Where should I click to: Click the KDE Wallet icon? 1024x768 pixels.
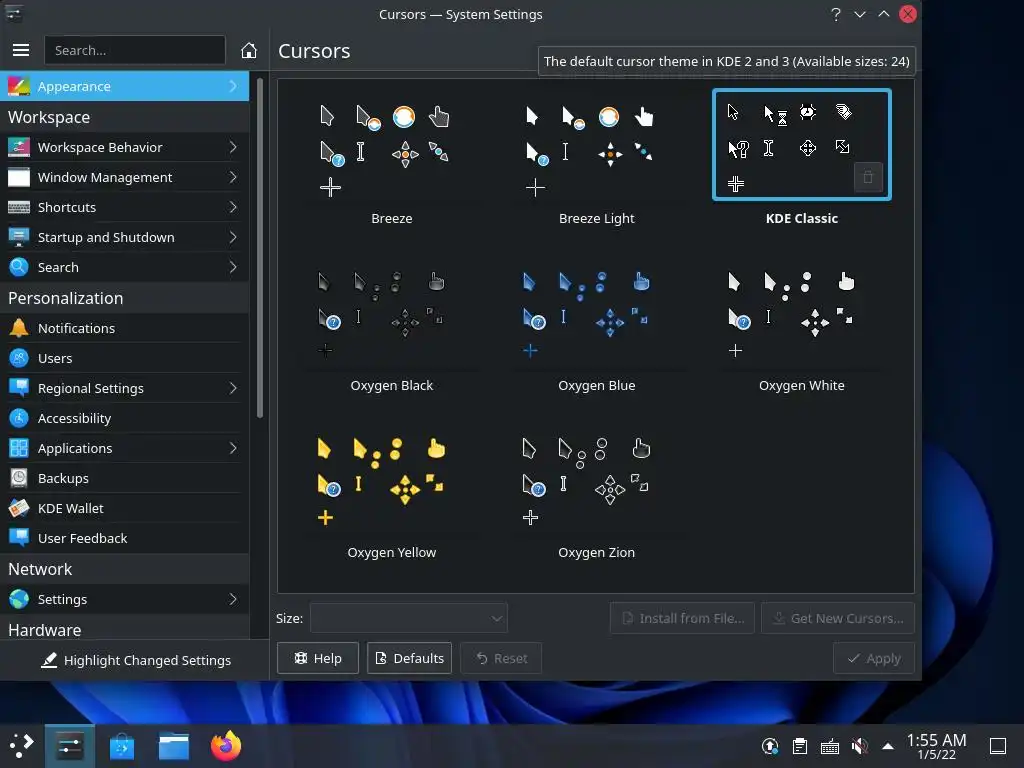click(x=19, y=508)
